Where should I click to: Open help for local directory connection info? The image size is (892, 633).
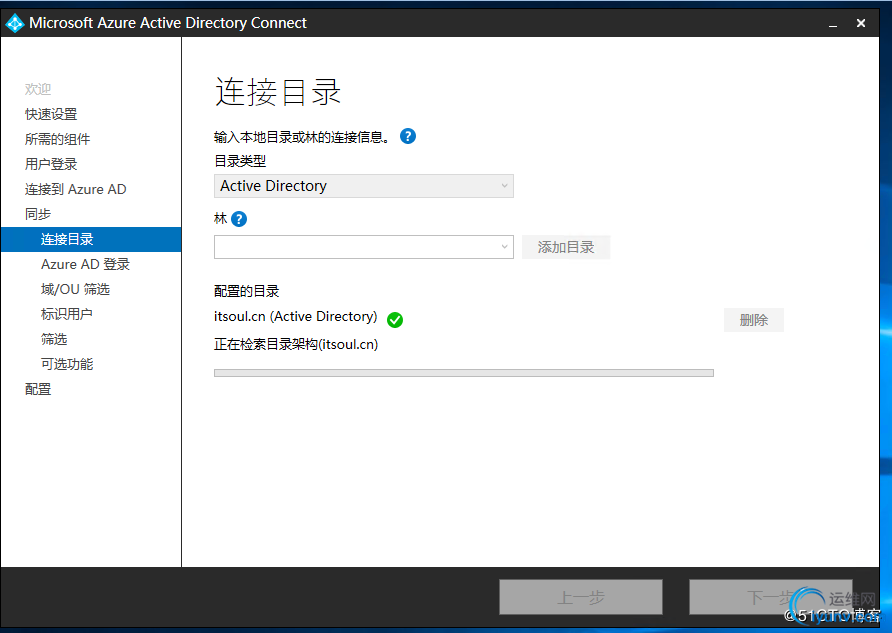point(408,136)
